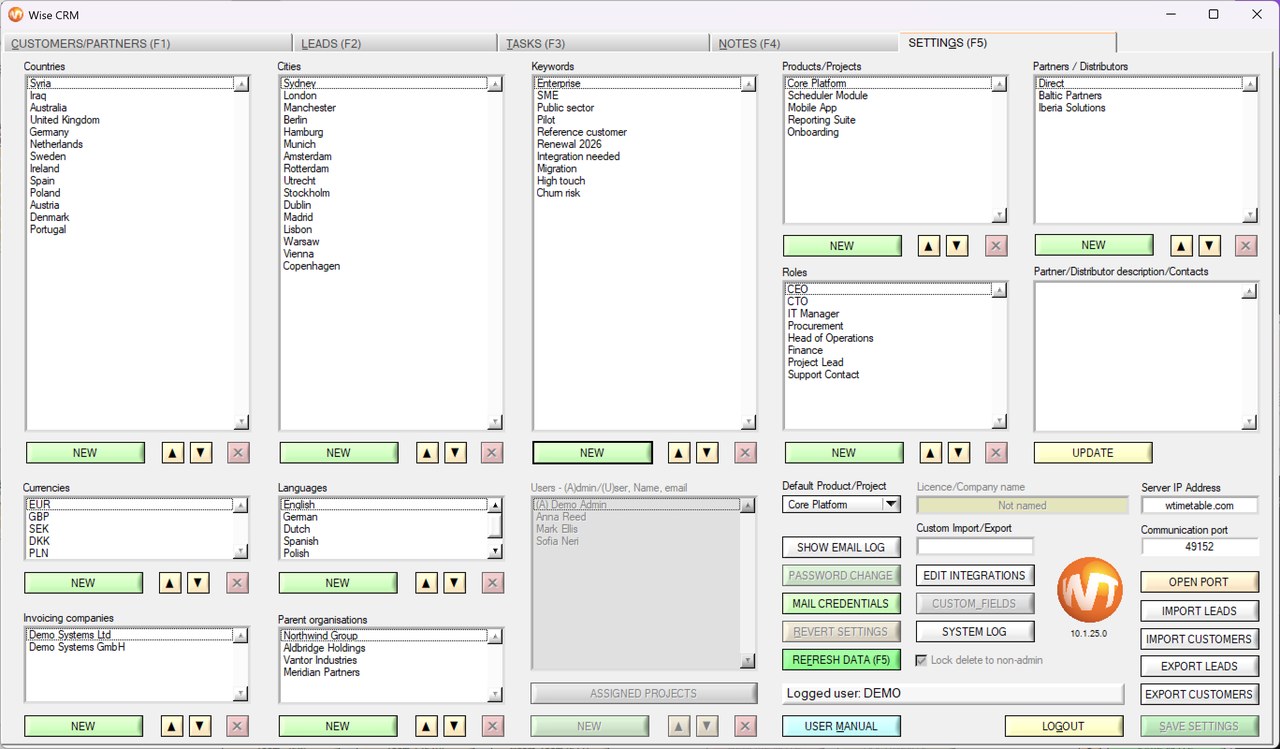Click the Keywords down arrow button
The width and height of the screenshot is (1280, 749).
point(707,453)
